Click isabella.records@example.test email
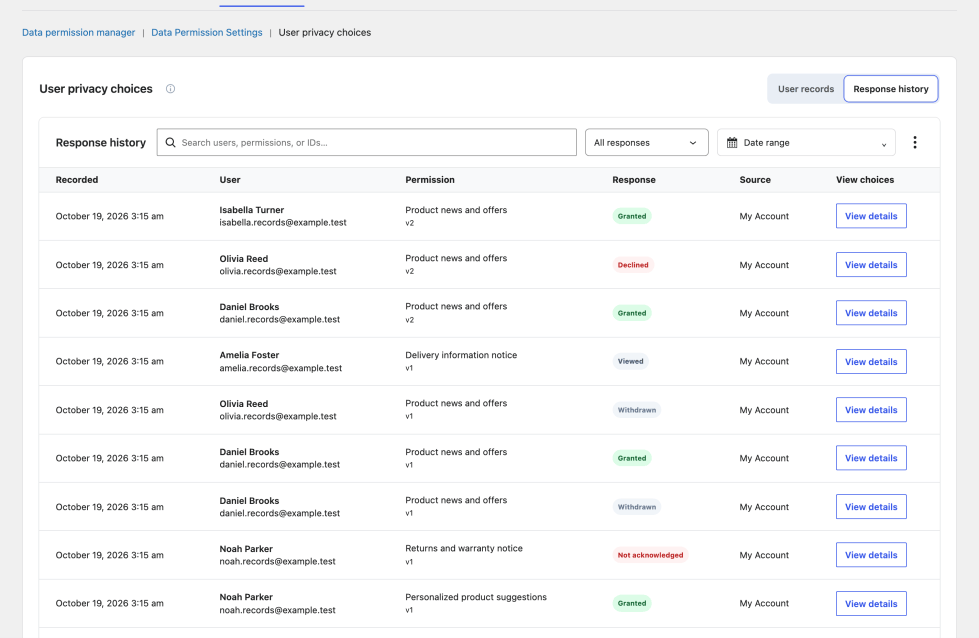This screenshot has width=979, height=638. [283, 223]
